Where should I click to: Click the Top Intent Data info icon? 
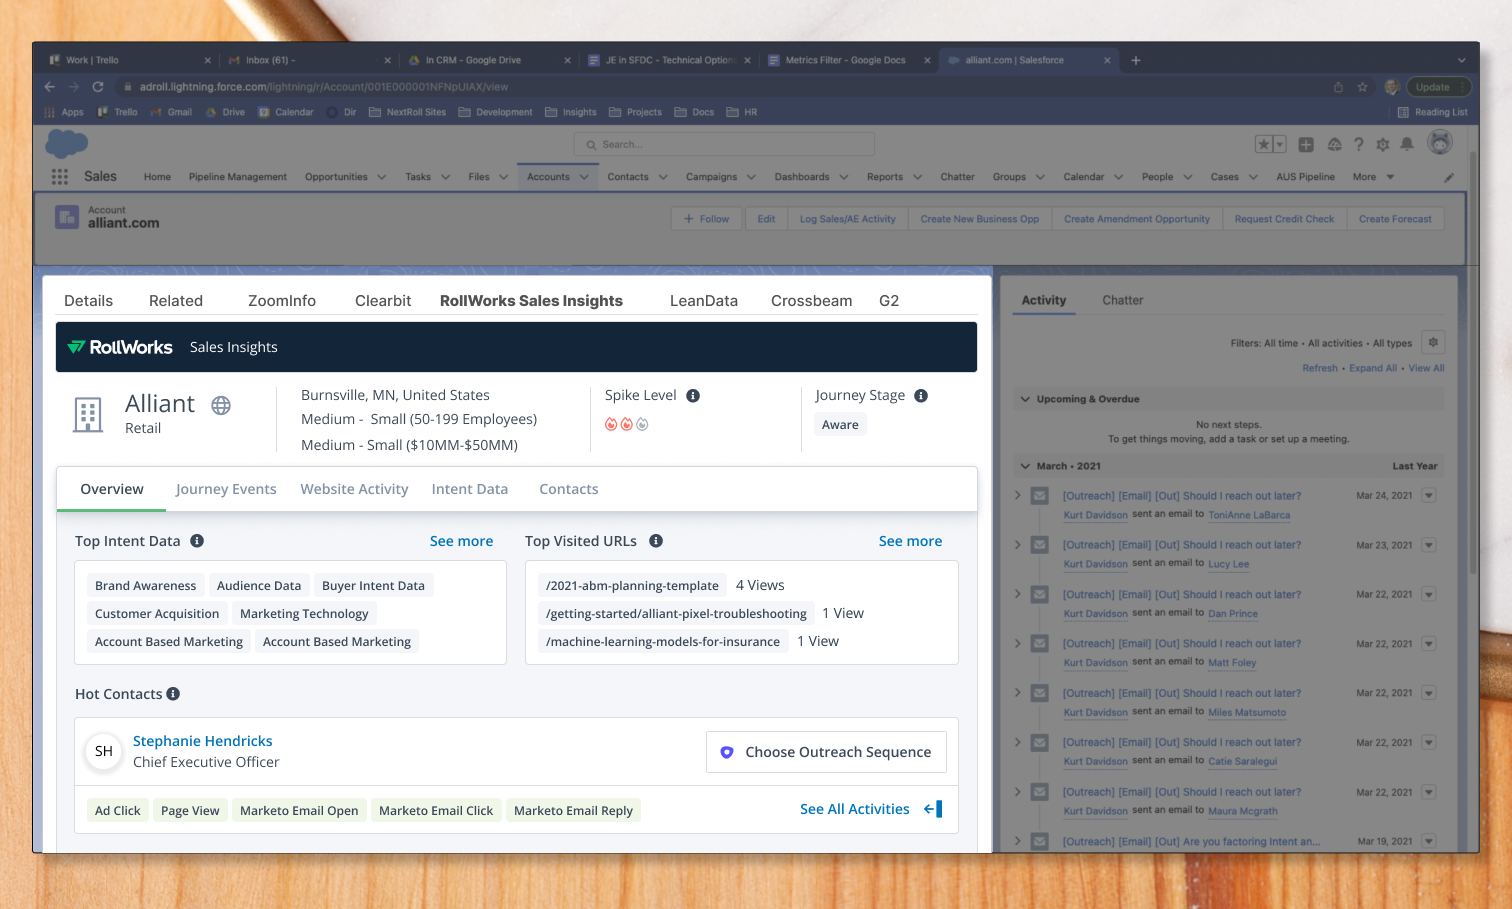pos(197,541)
